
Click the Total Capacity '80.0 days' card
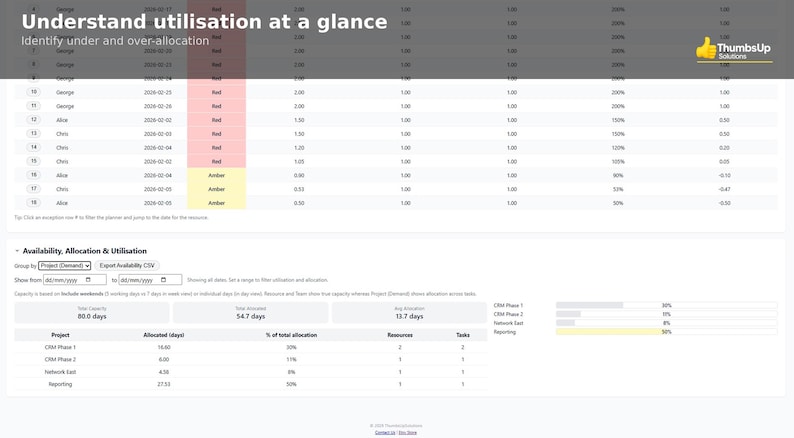(92, 312)
